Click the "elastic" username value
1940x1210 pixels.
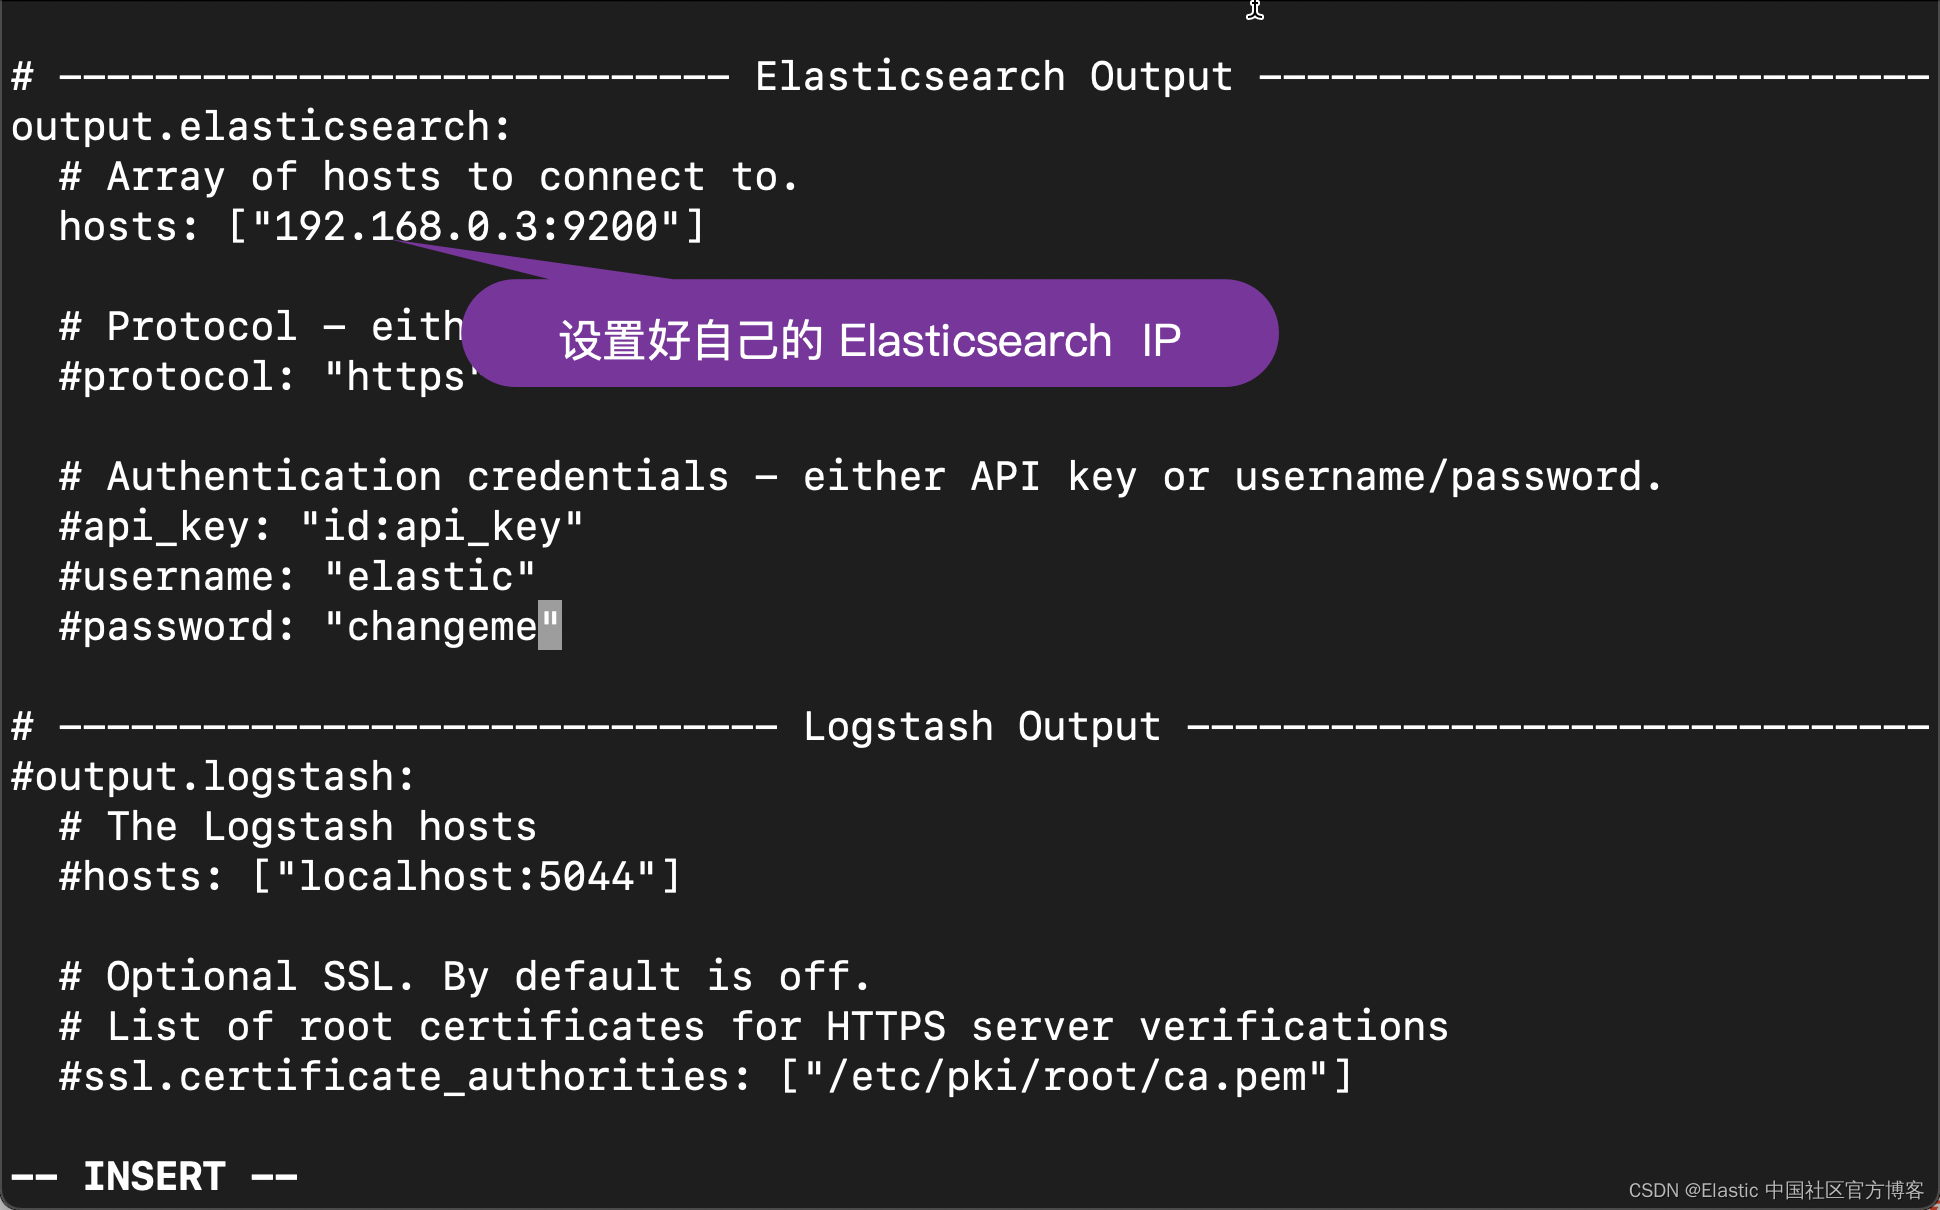click(x=430, y=577)
